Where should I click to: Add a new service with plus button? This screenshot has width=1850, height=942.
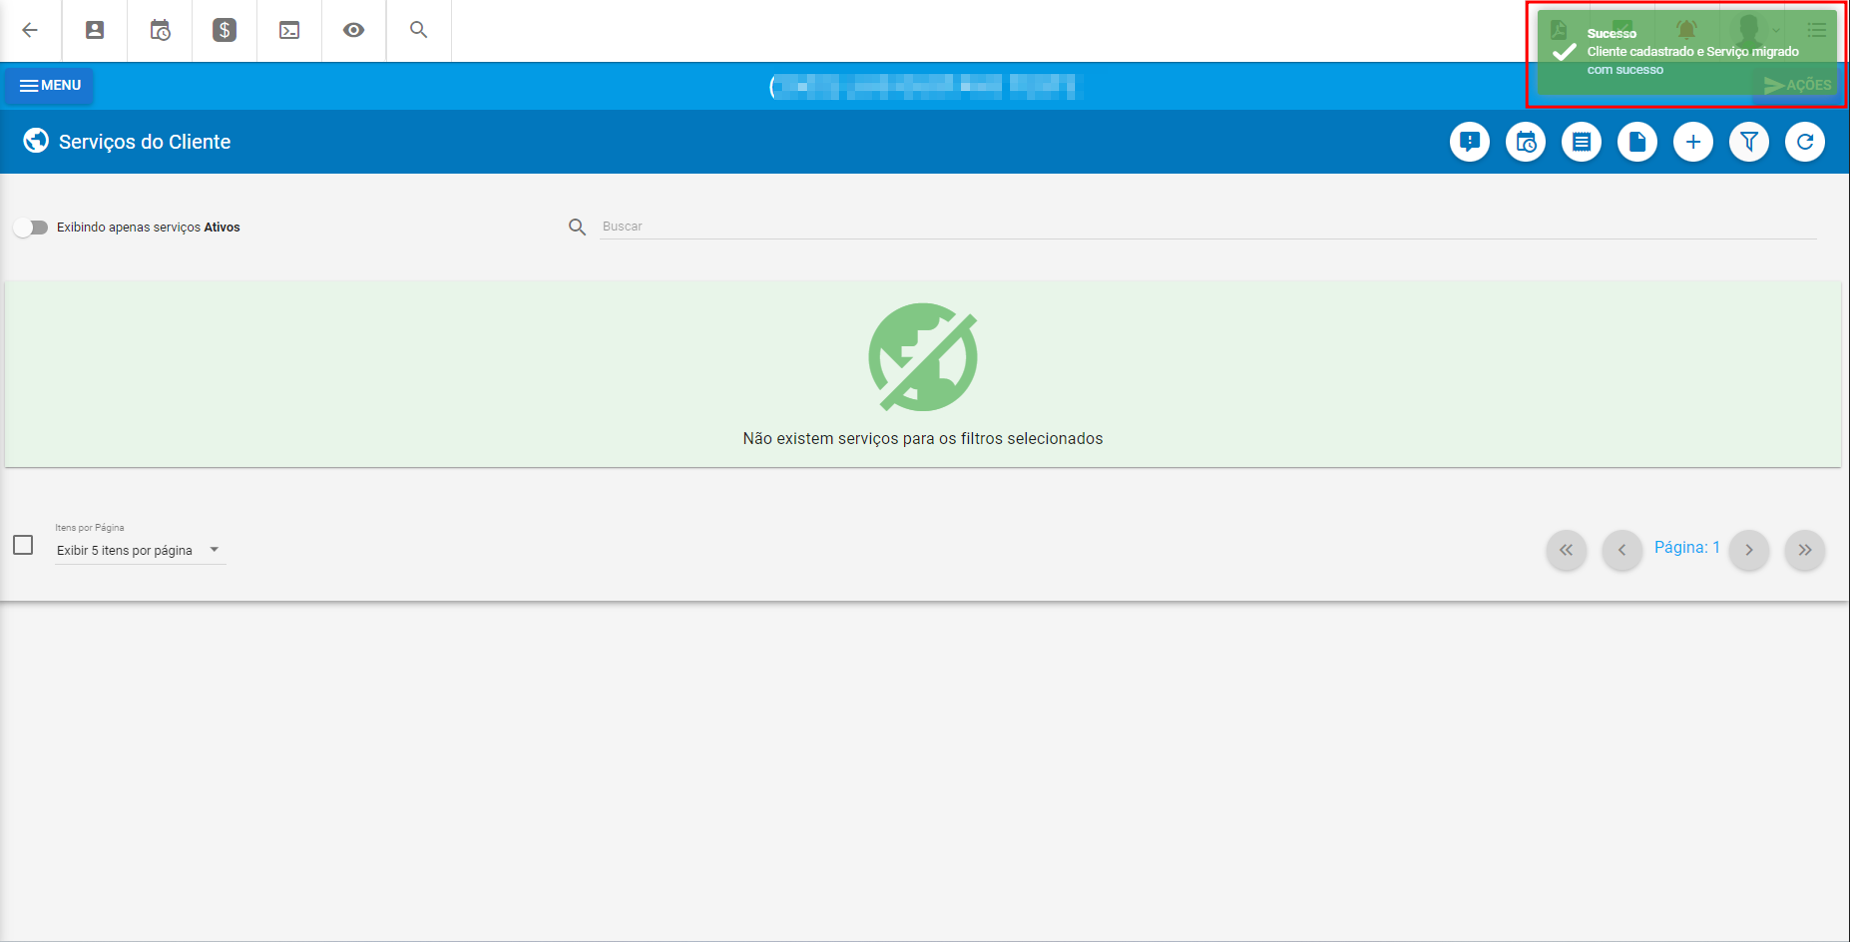pyautogui.click(x=1693, y=142)
